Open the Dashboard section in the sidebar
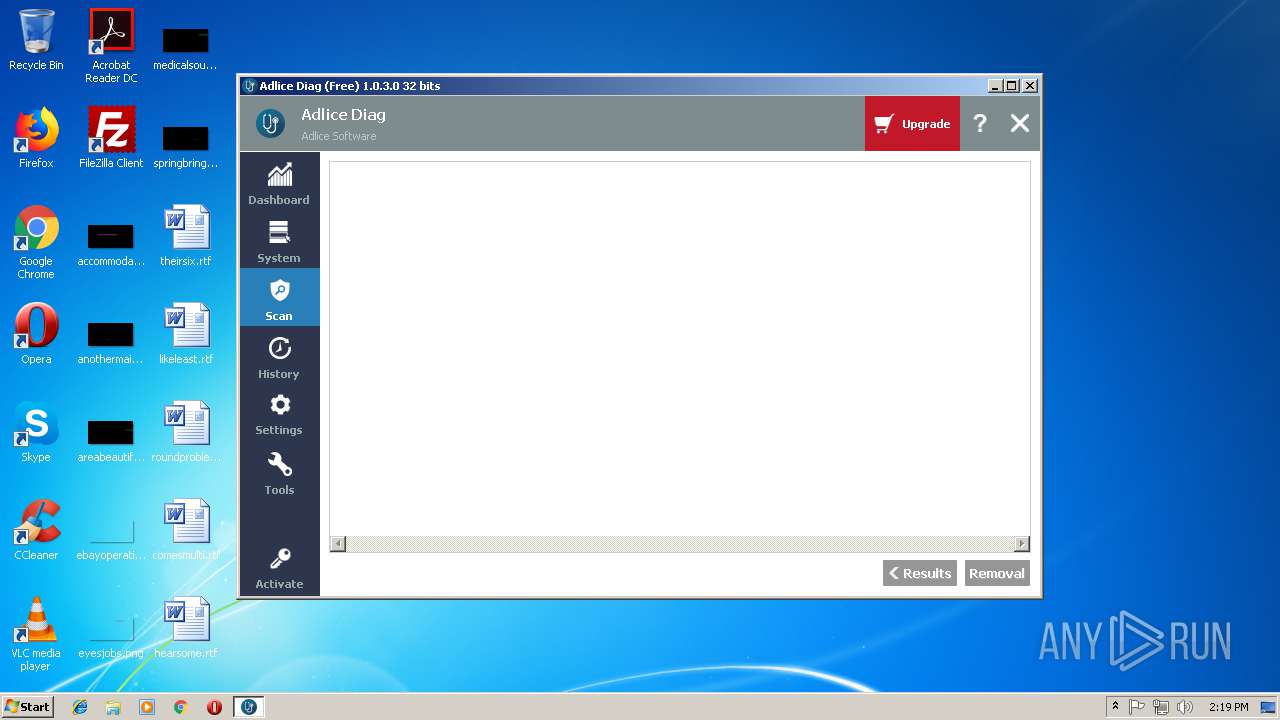1280x720 pixels. pos(279,183)
